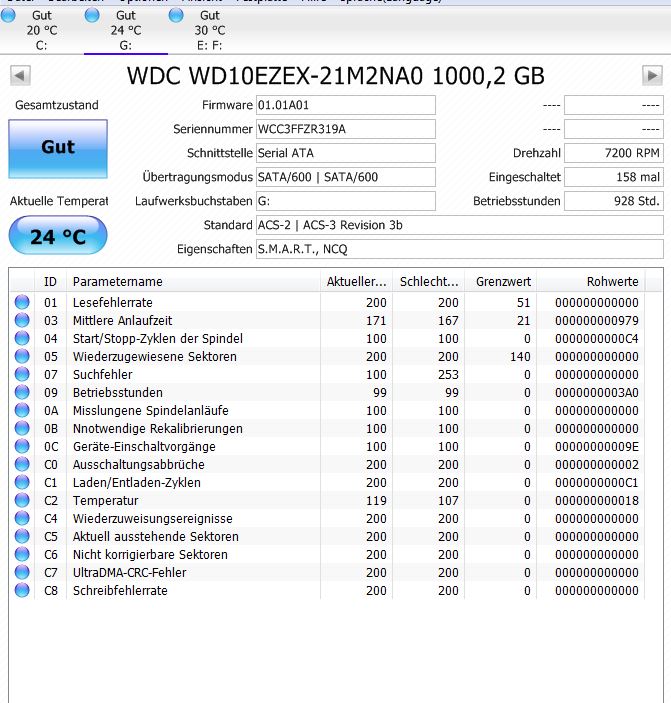Click status orb of Schreibfehlerrate row
Viewport: 671px width, 703px height.
coord(22,590)
